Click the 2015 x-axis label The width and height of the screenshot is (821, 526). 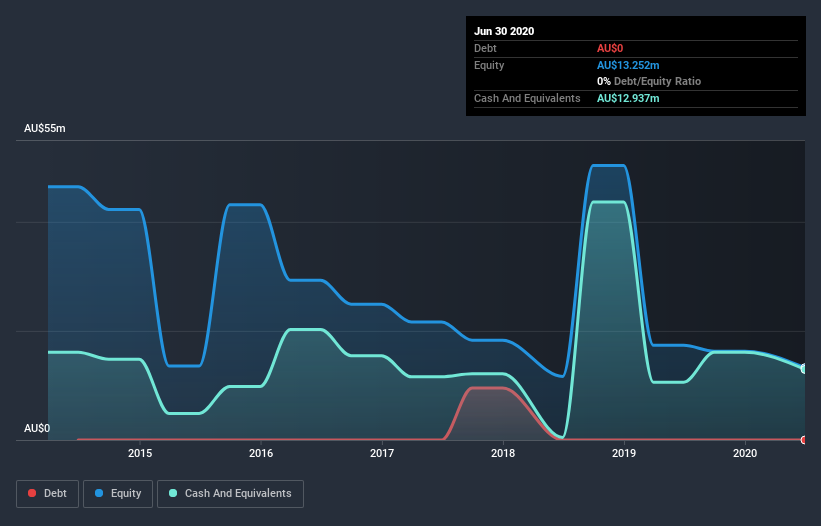coord(140,453)
